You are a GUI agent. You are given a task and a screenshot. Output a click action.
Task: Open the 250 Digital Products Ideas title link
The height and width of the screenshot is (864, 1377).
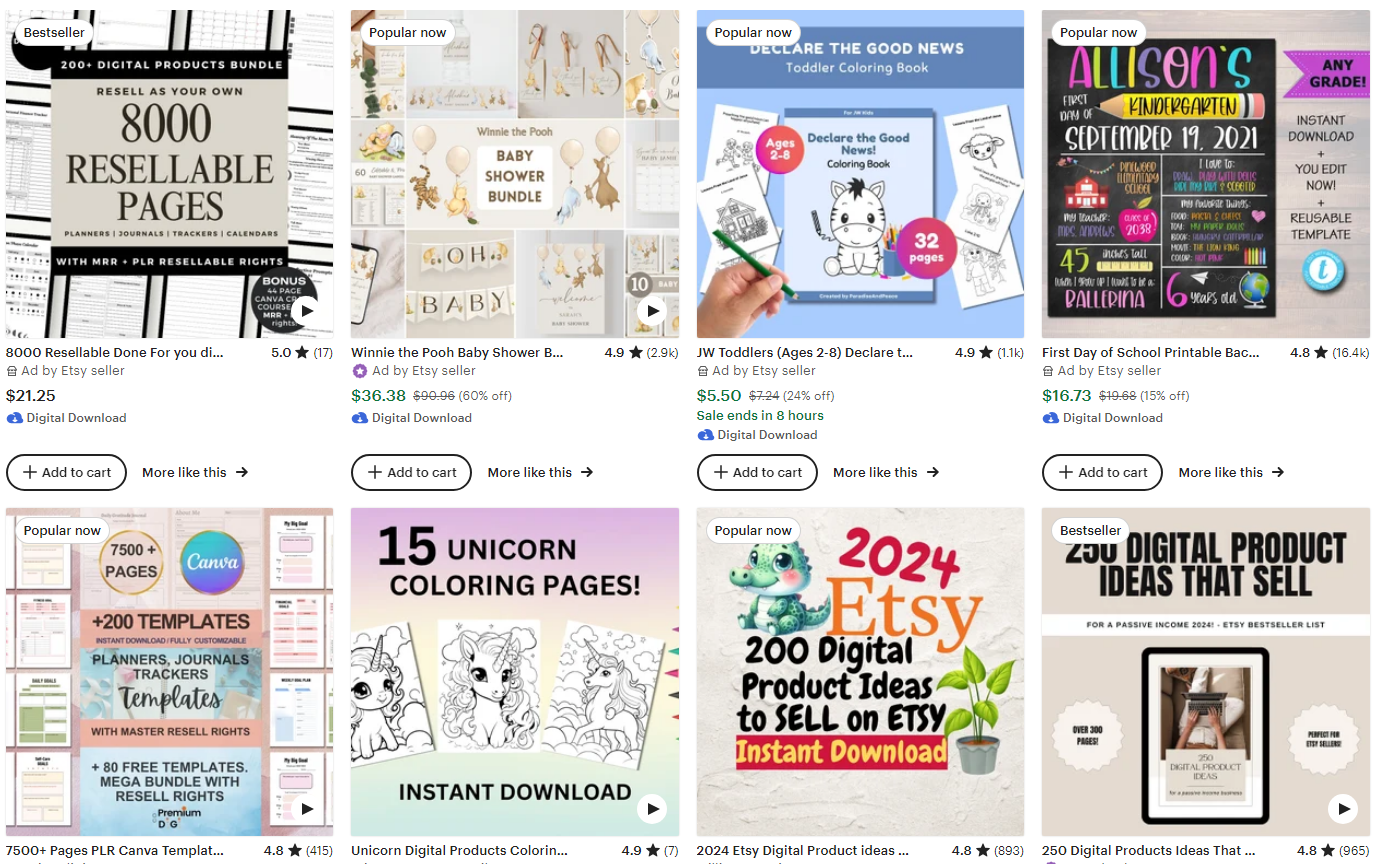[1148, 850]
